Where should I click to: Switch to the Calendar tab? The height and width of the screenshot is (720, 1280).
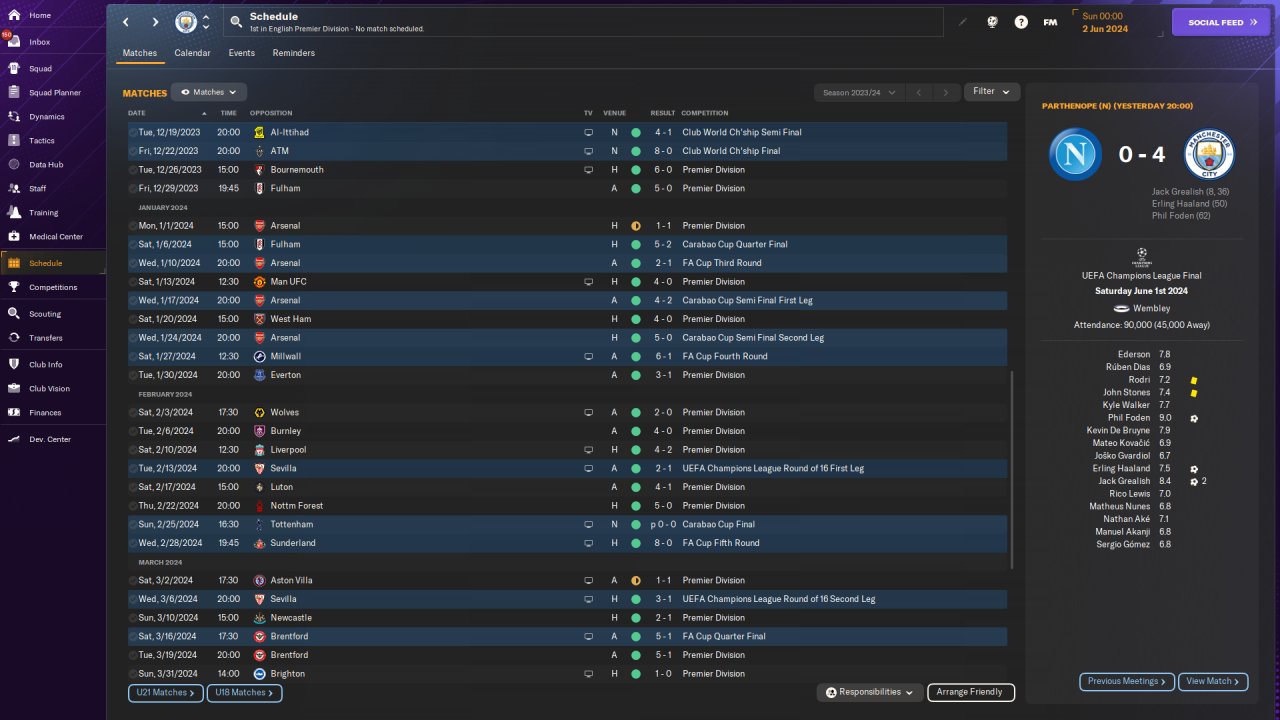tap(192, 53)
